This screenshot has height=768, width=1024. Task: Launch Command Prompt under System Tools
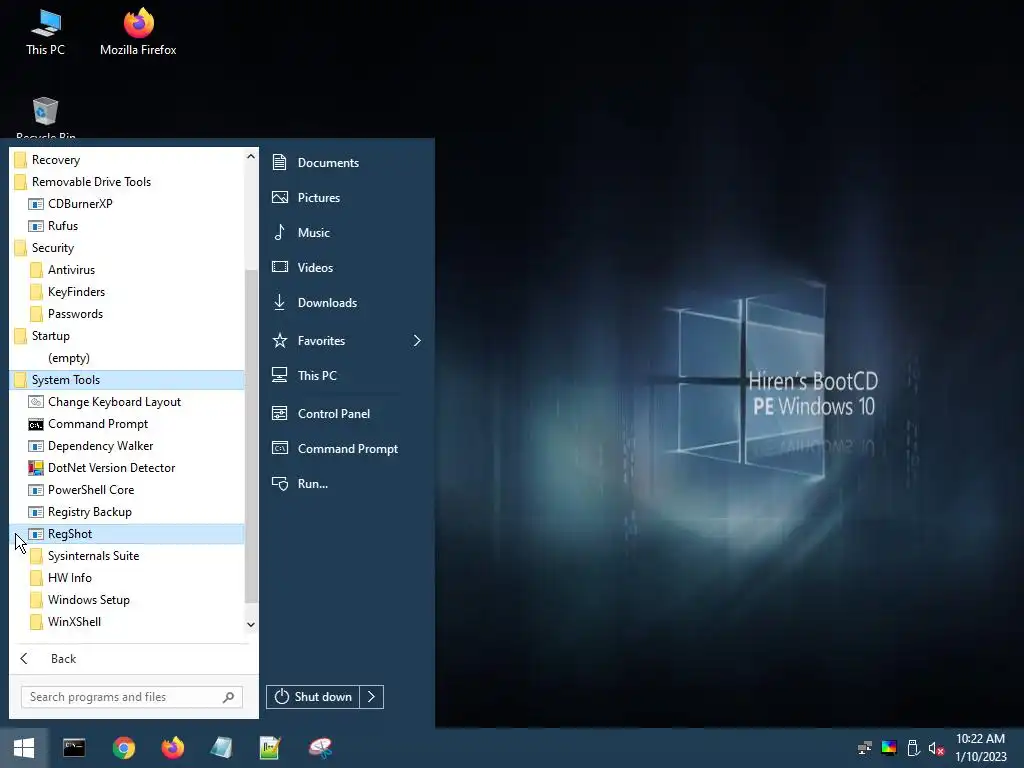[x=127, y=424]
